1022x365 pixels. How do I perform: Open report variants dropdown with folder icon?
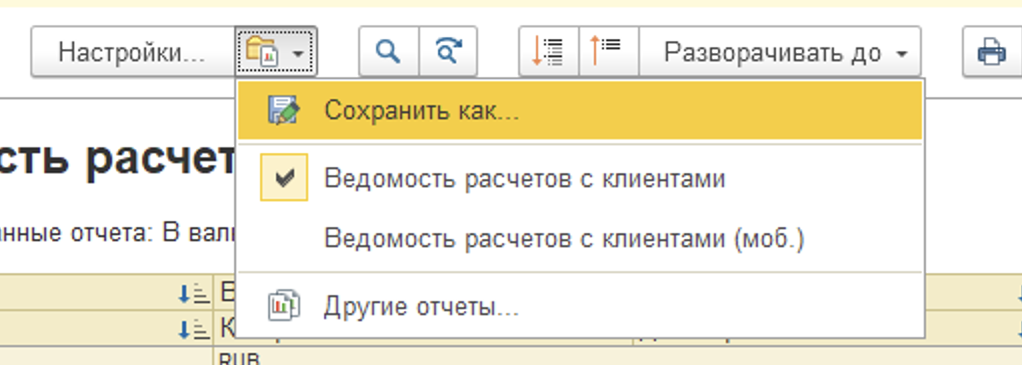point(276,52)
